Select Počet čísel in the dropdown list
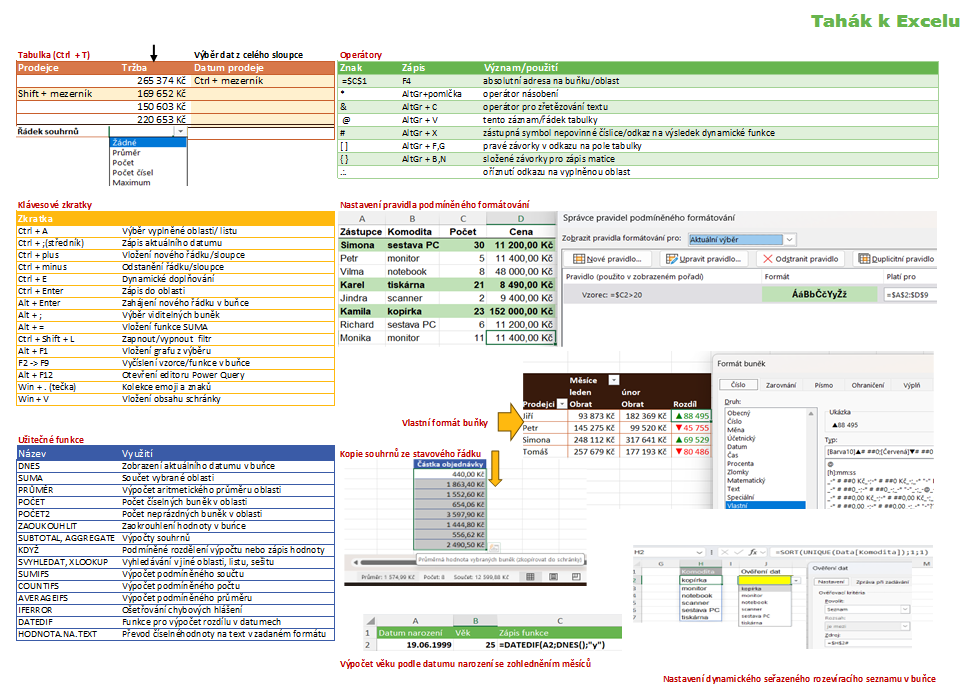This screenshot has width=974, height=697. 148,172
